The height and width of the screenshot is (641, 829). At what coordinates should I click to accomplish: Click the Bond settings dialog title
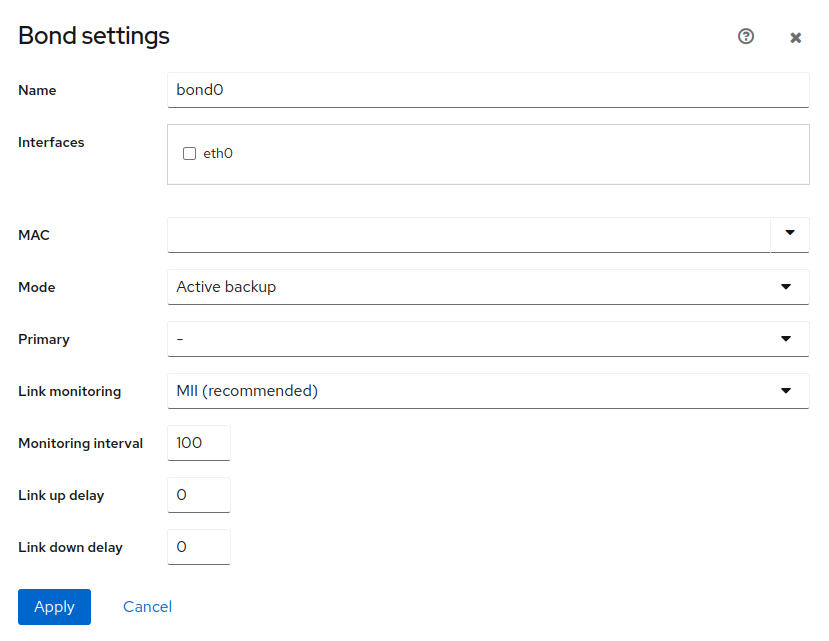[94, 36]
